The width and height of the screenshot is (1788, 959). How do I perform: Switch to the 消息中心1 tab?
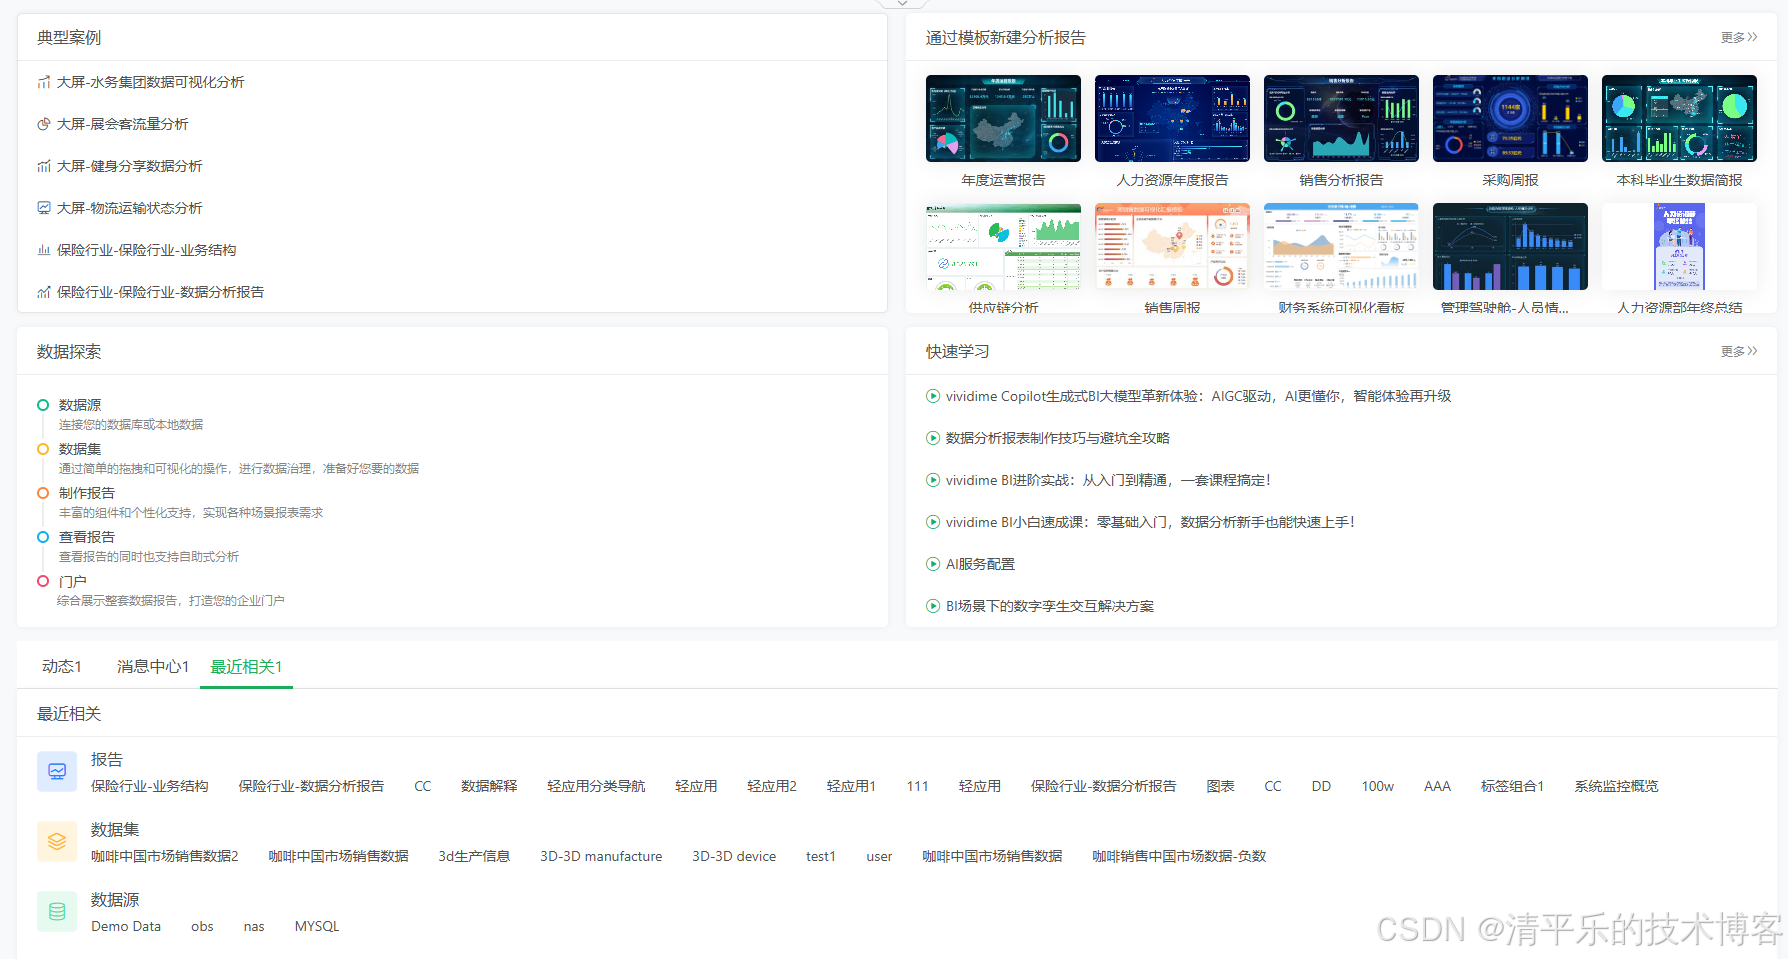151,666
